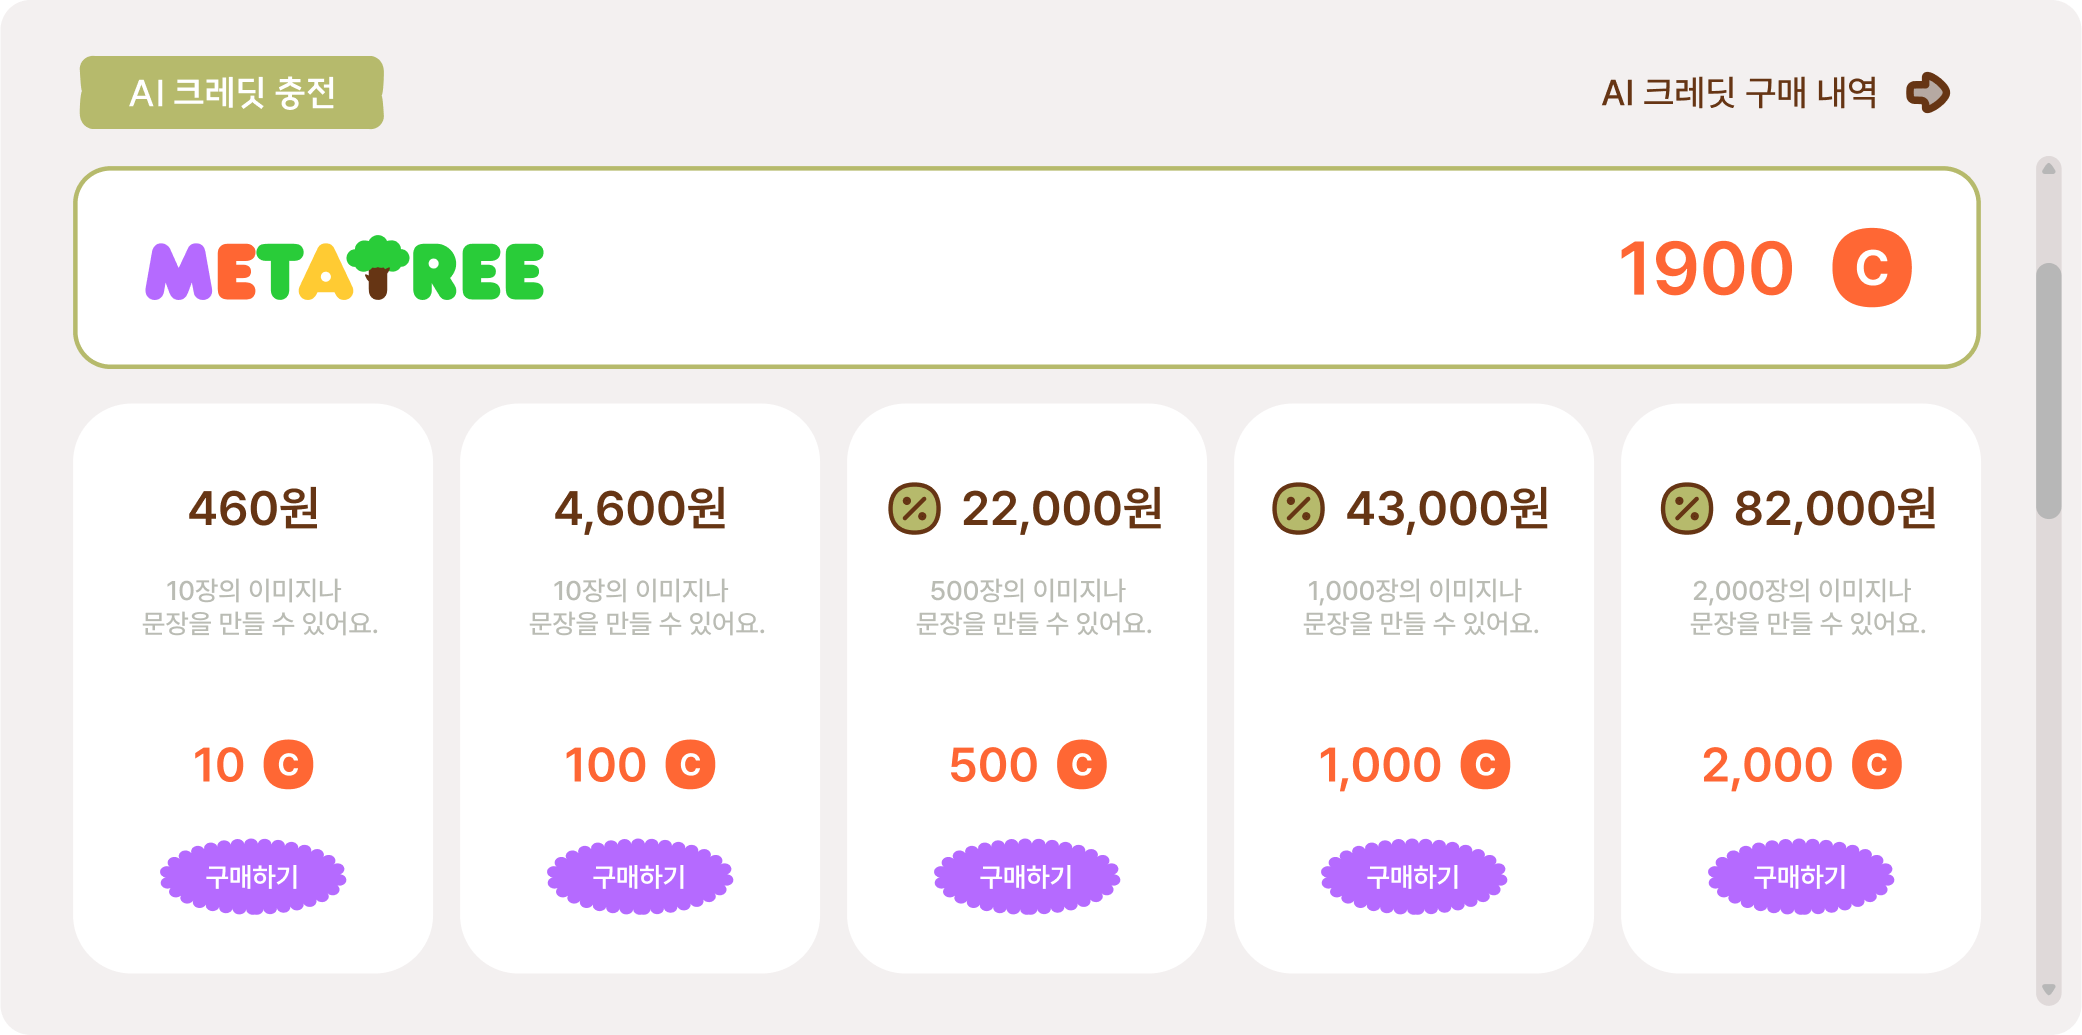This screenshot has height=1035, width=2082.
Task: Click the credit coin icon beside 500
Action: (x=1081, y=765)
